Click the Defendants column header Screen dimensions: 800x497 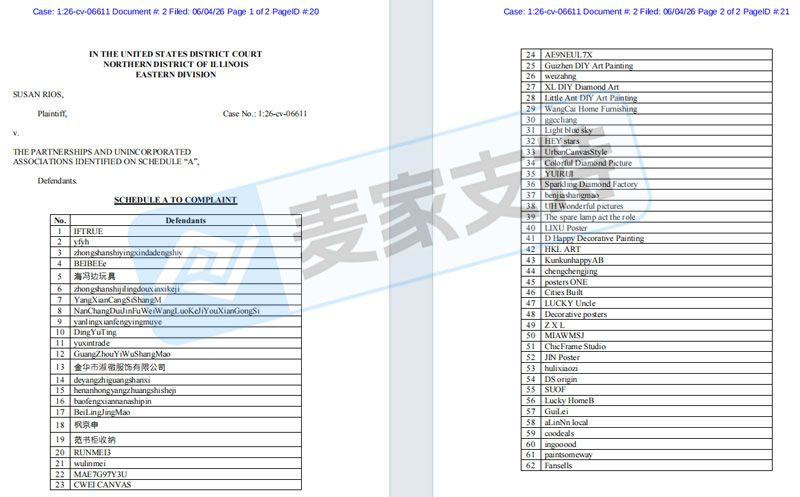(186, 220)
